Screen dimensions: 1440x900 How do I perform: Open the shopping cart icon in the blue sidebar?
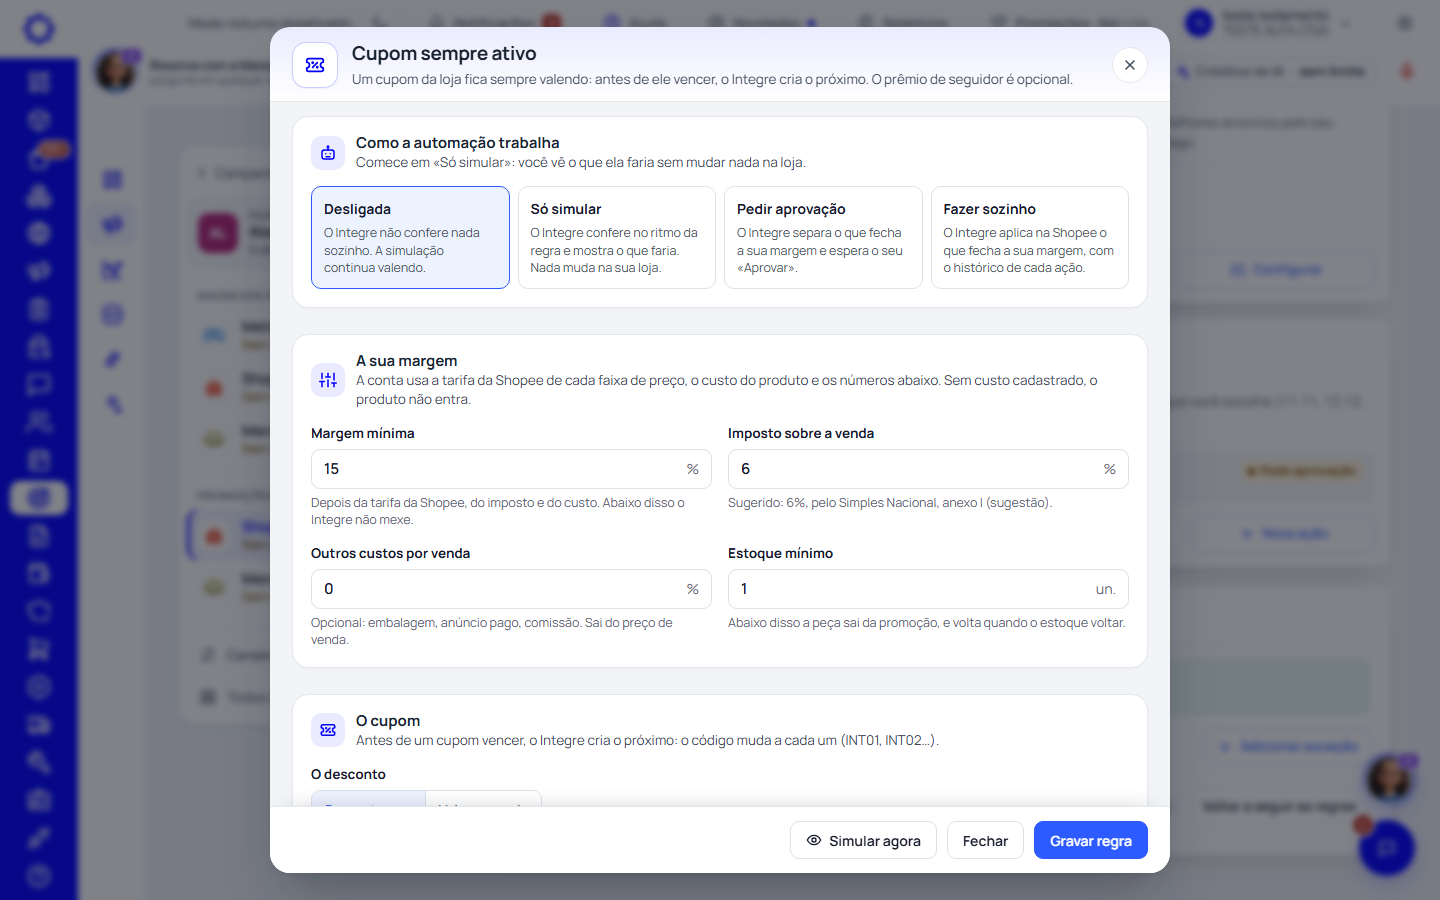coord(39,649)
